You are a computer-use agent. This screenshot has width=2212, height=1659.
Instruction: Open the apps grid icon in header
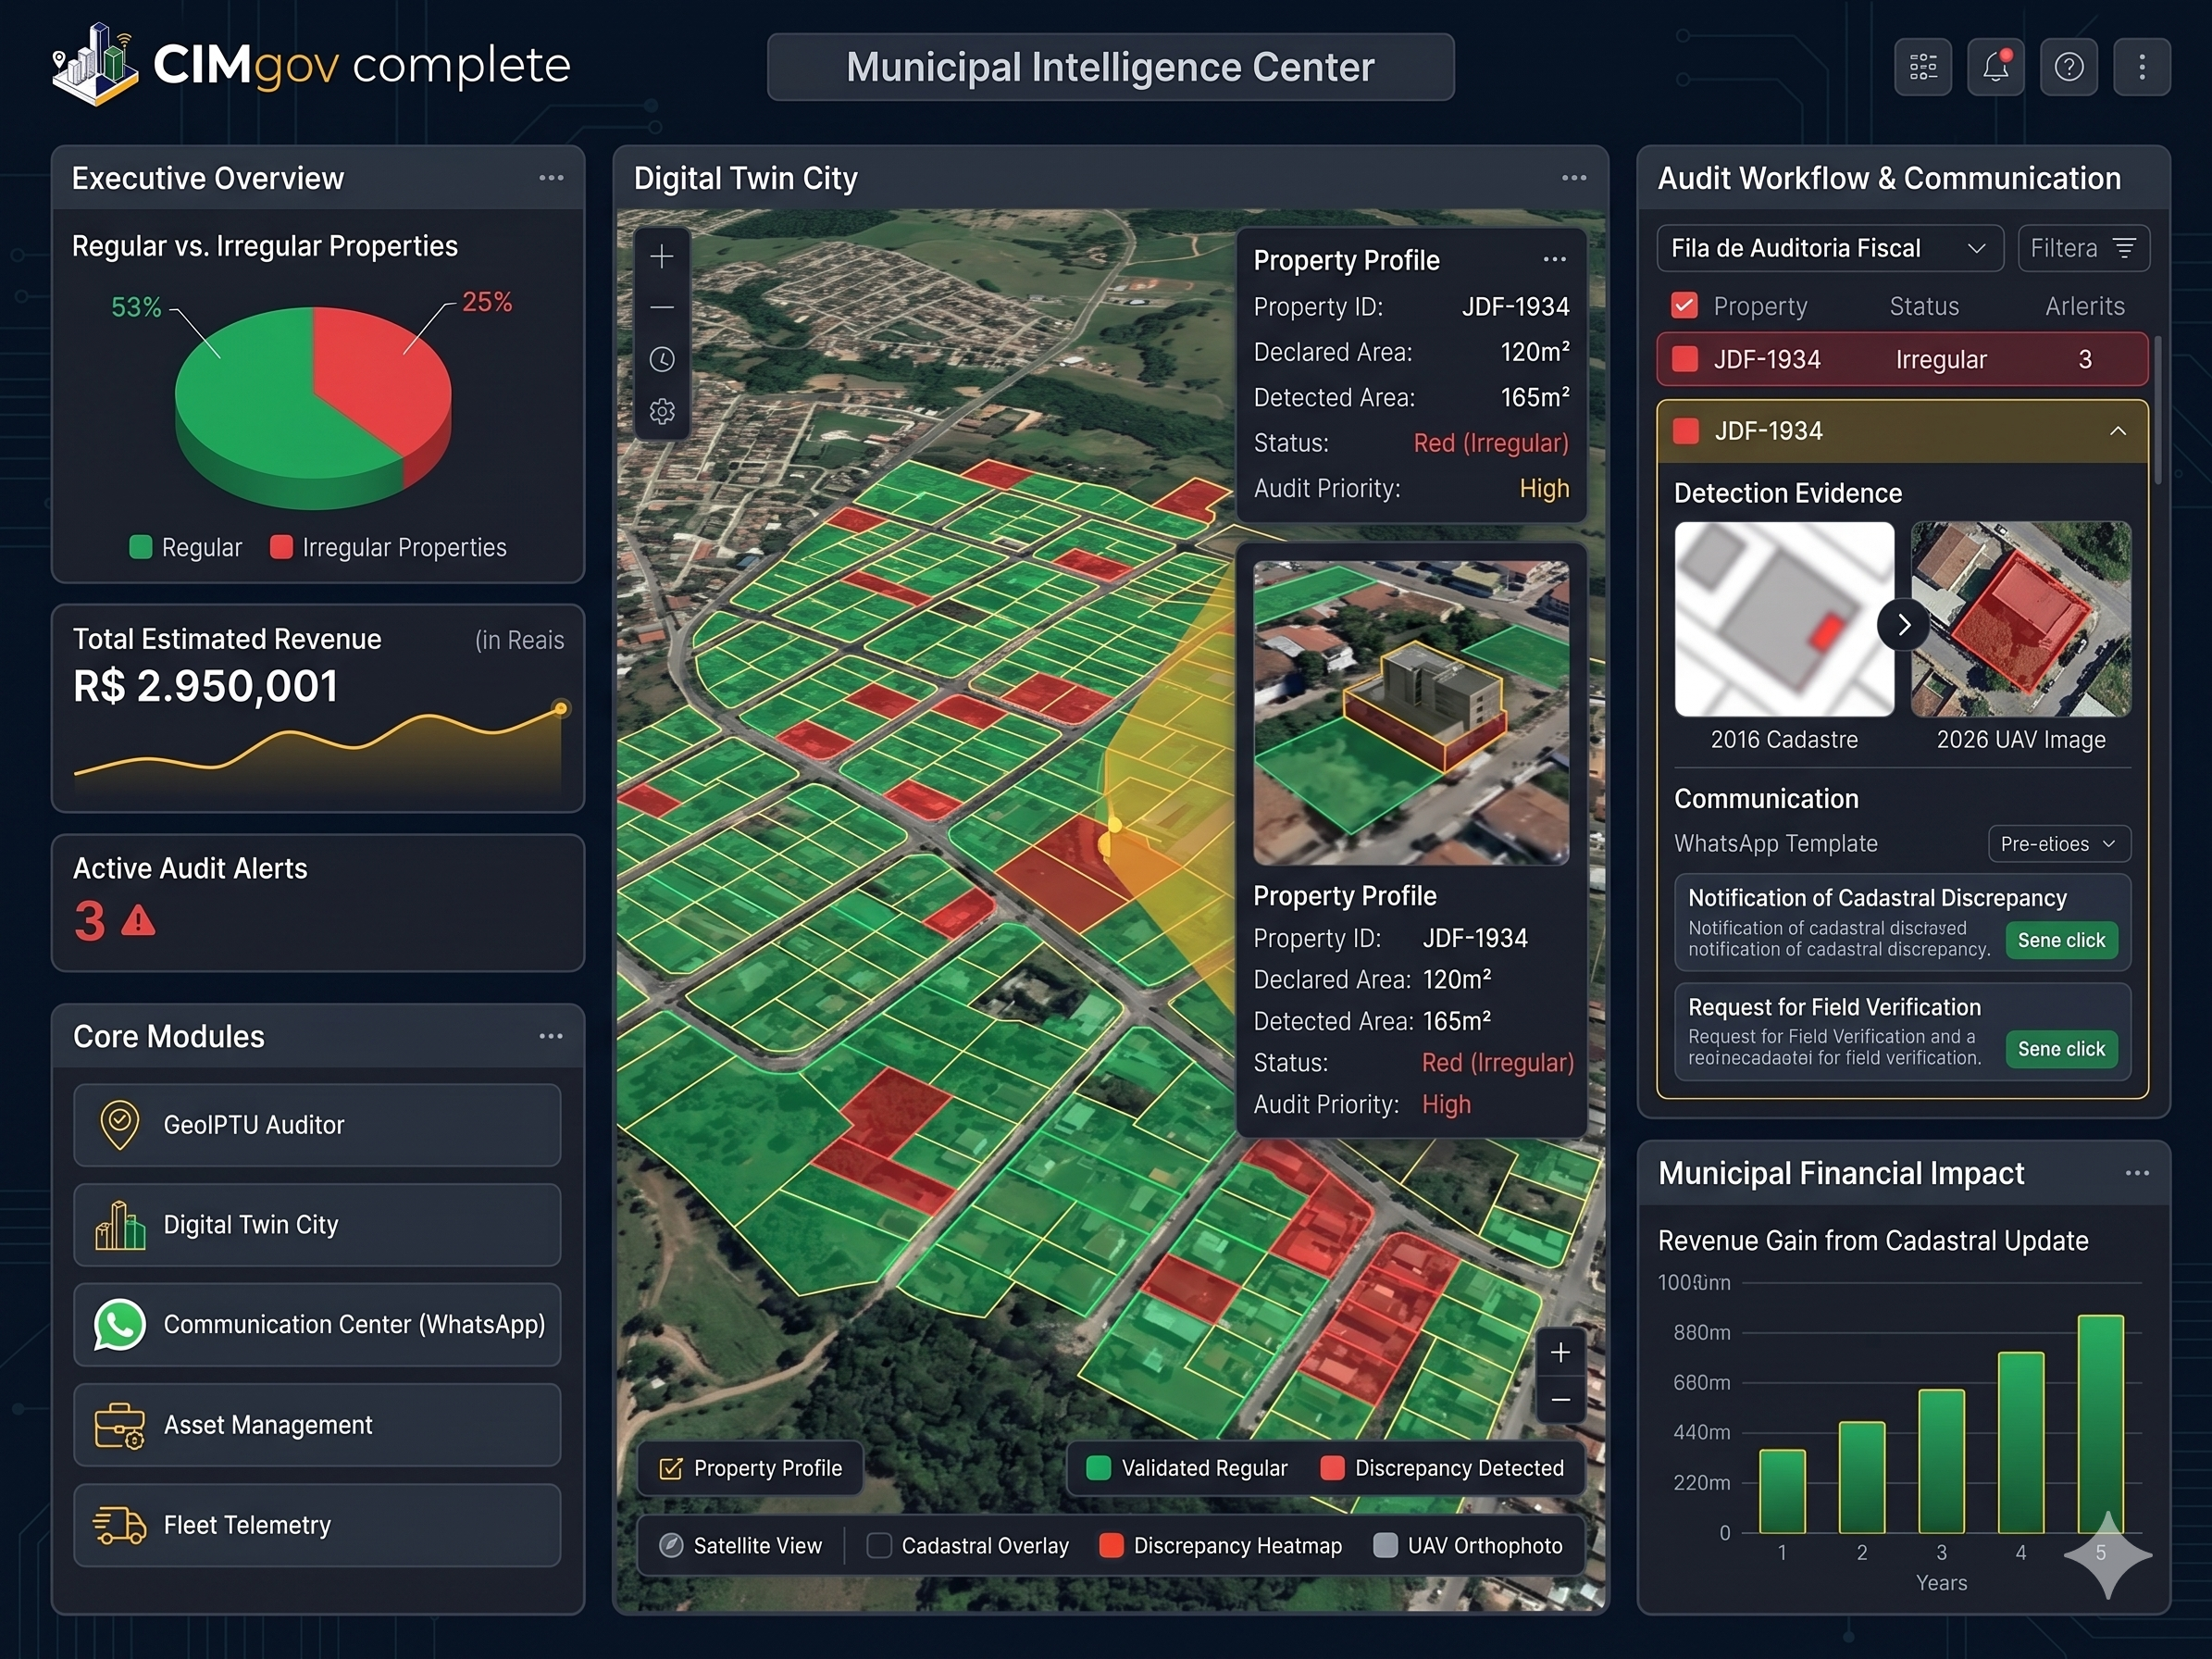point(1922,67)
